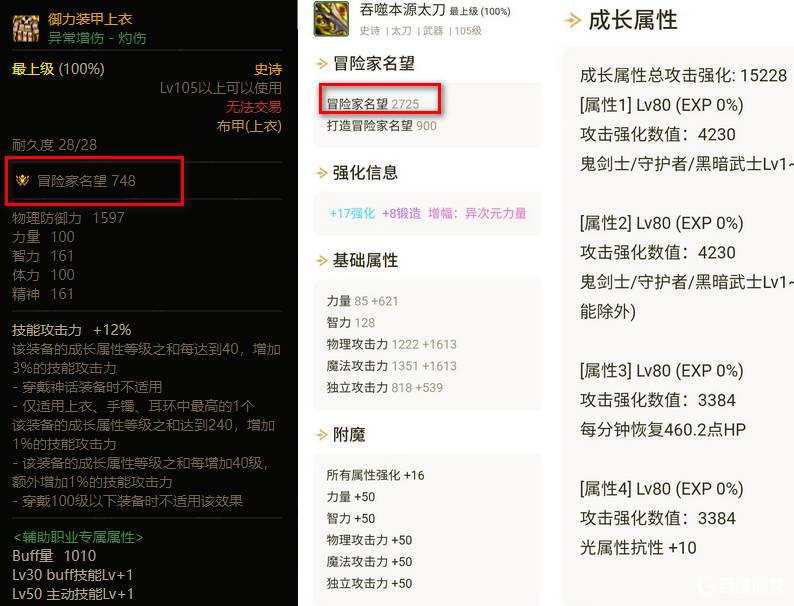794x606 pixels.
Task: Click the 冒险家名望 2725 value
Action: coord(373,104)
